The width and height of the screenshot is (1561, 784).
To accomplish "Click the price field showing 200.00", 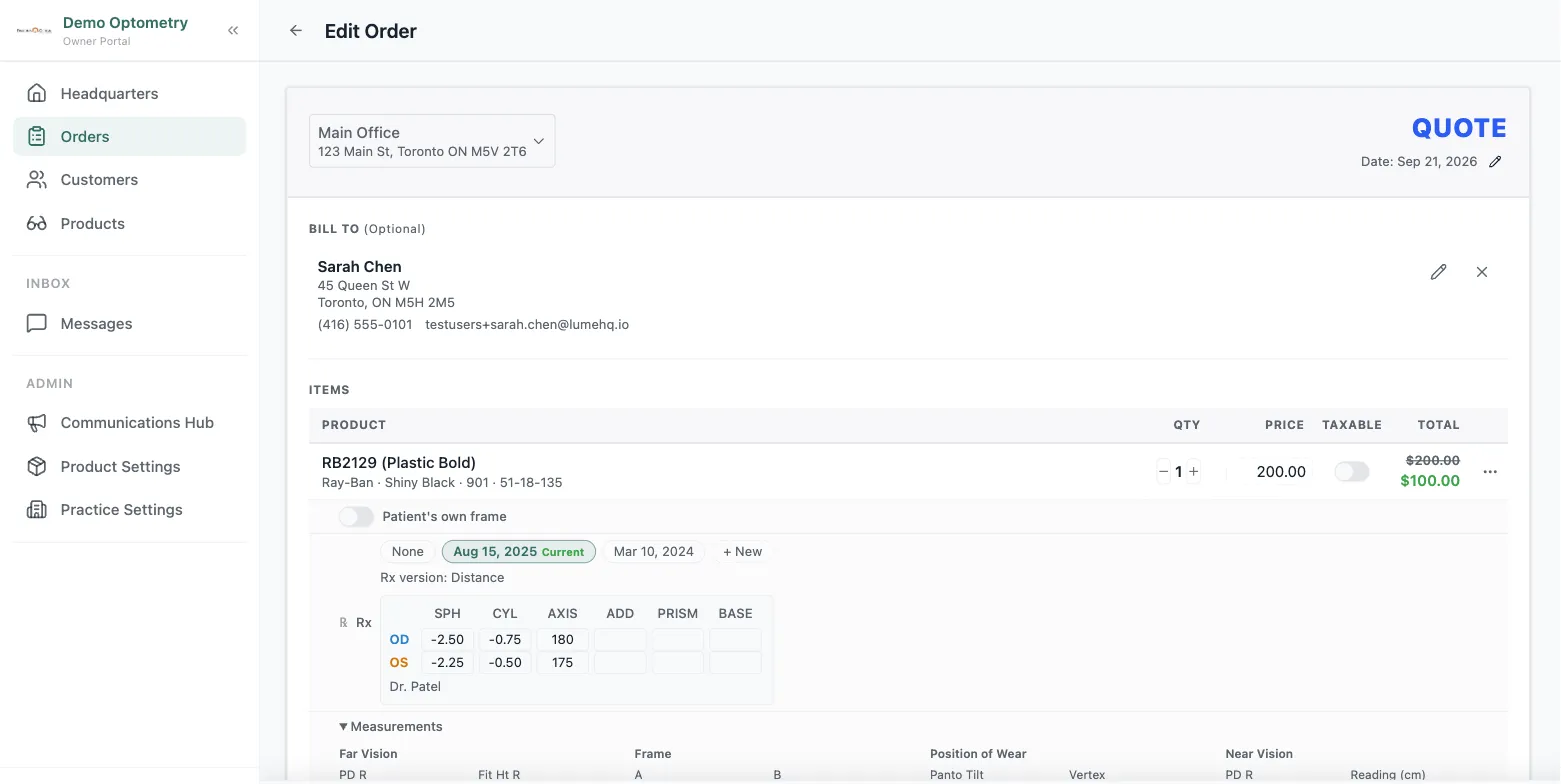I will (1276, 472).
